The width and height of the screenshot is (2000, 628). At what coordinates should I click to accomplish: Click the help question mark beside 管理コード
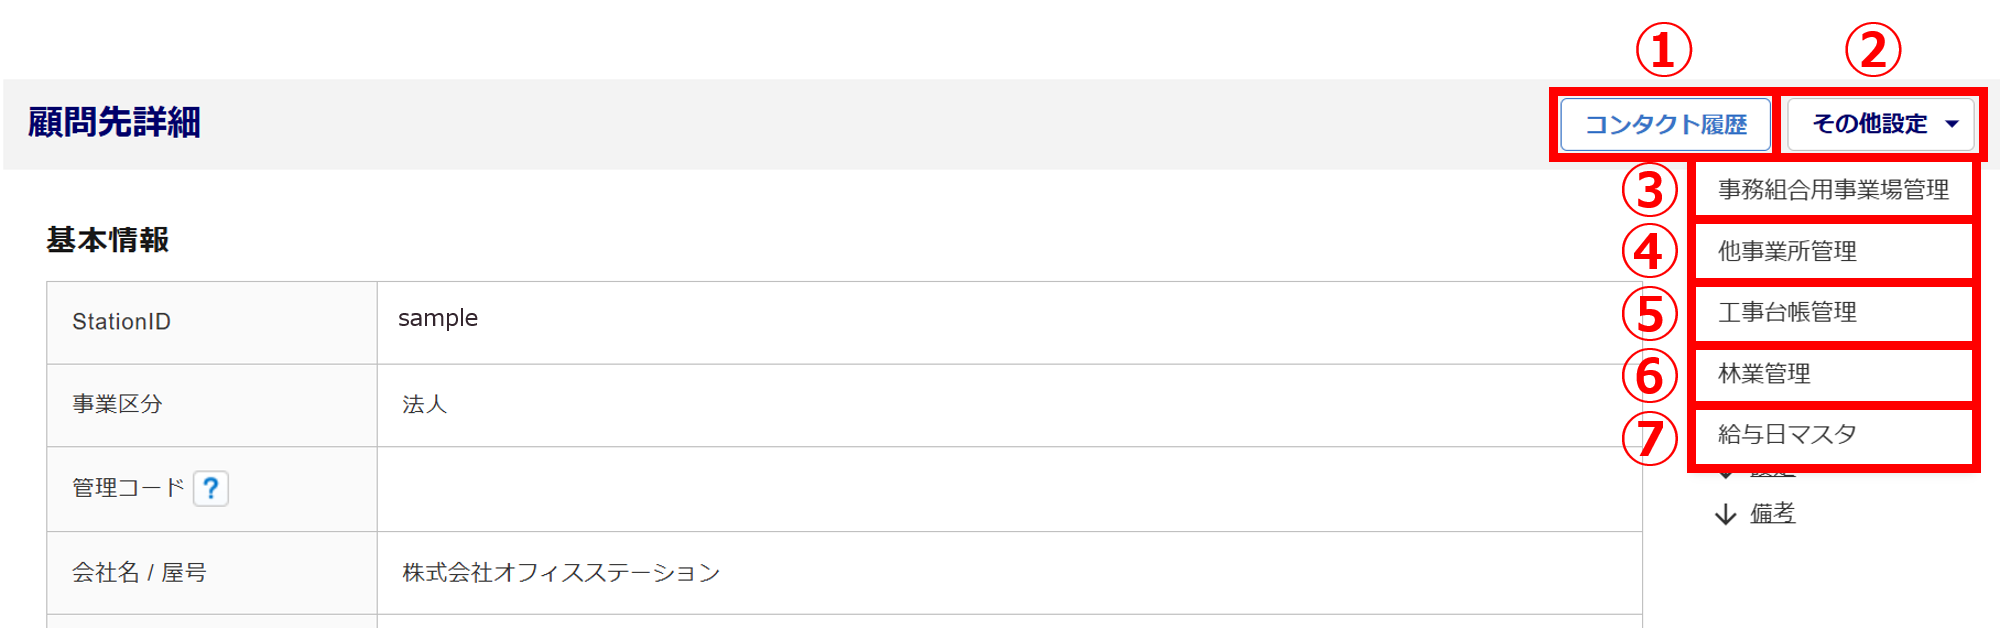[210, 488]
